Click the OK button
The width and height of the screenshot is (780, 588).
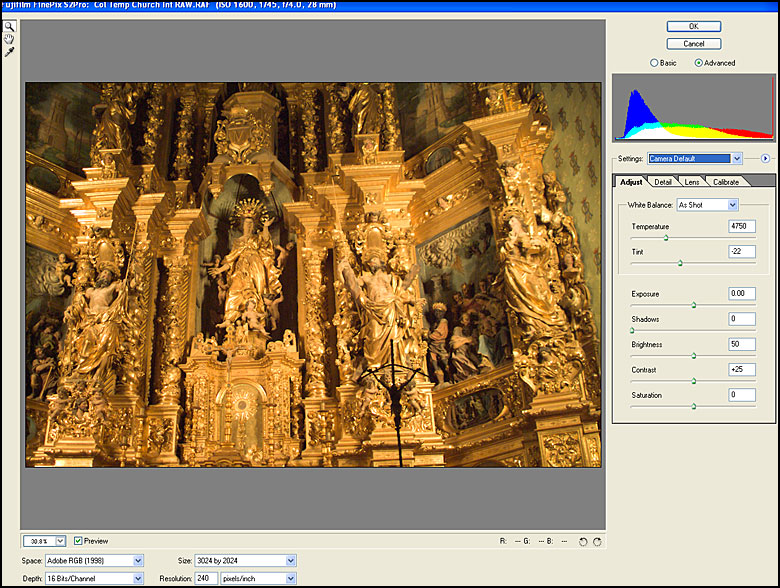coord(694,26)
